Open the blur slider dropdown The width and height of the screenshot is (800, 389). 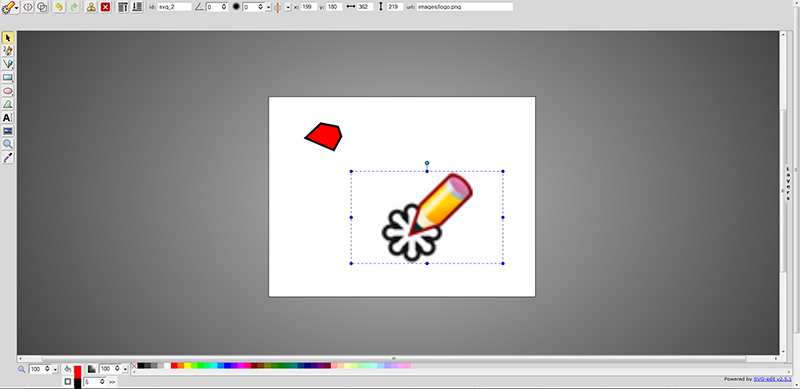pyautogui.click(x=268, y=7)
